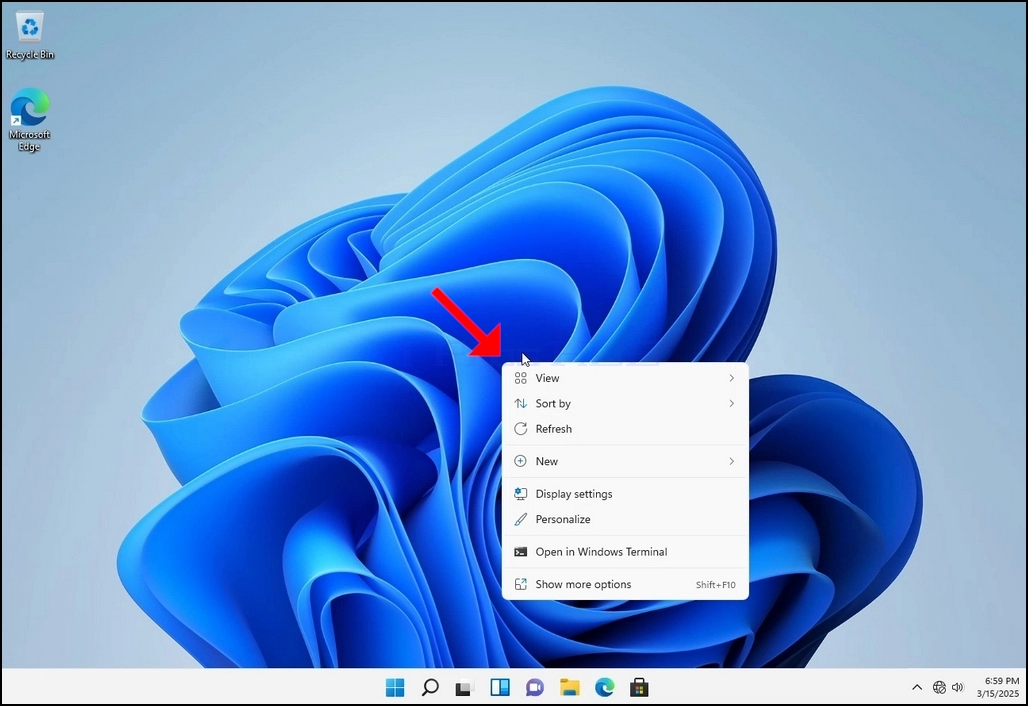The width and height of the screenshot is (1028, 706).
Task: Open the Recycle Bin desktop icon
Action: pyautogui.click(x=30, y=36)
